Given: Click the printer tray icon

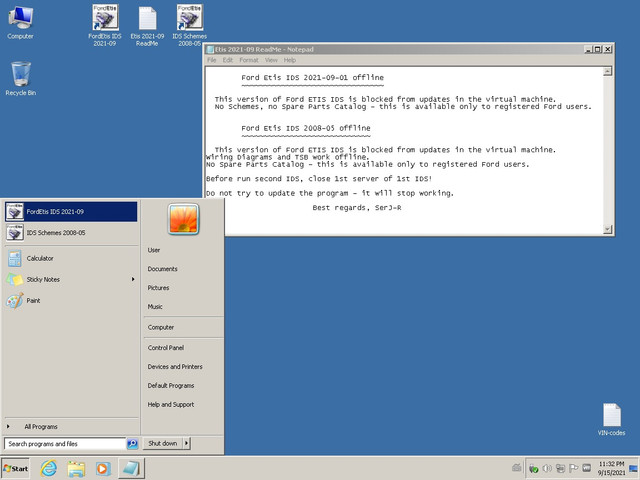Looking at the screenshot, I should (517, 468).
